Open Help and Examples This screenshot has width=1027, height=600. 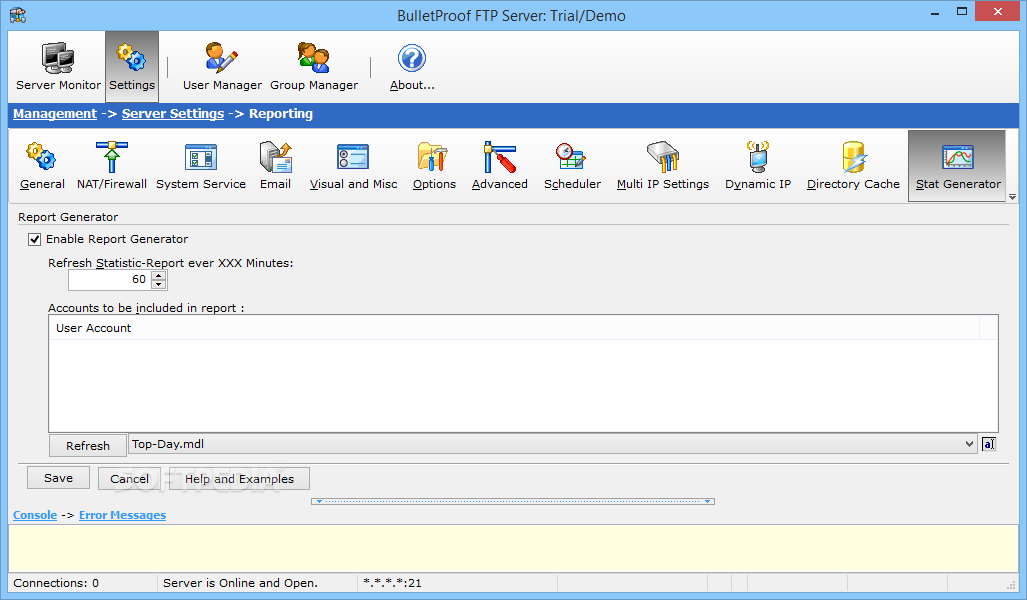pyautogui.click(x=239, y=479)
